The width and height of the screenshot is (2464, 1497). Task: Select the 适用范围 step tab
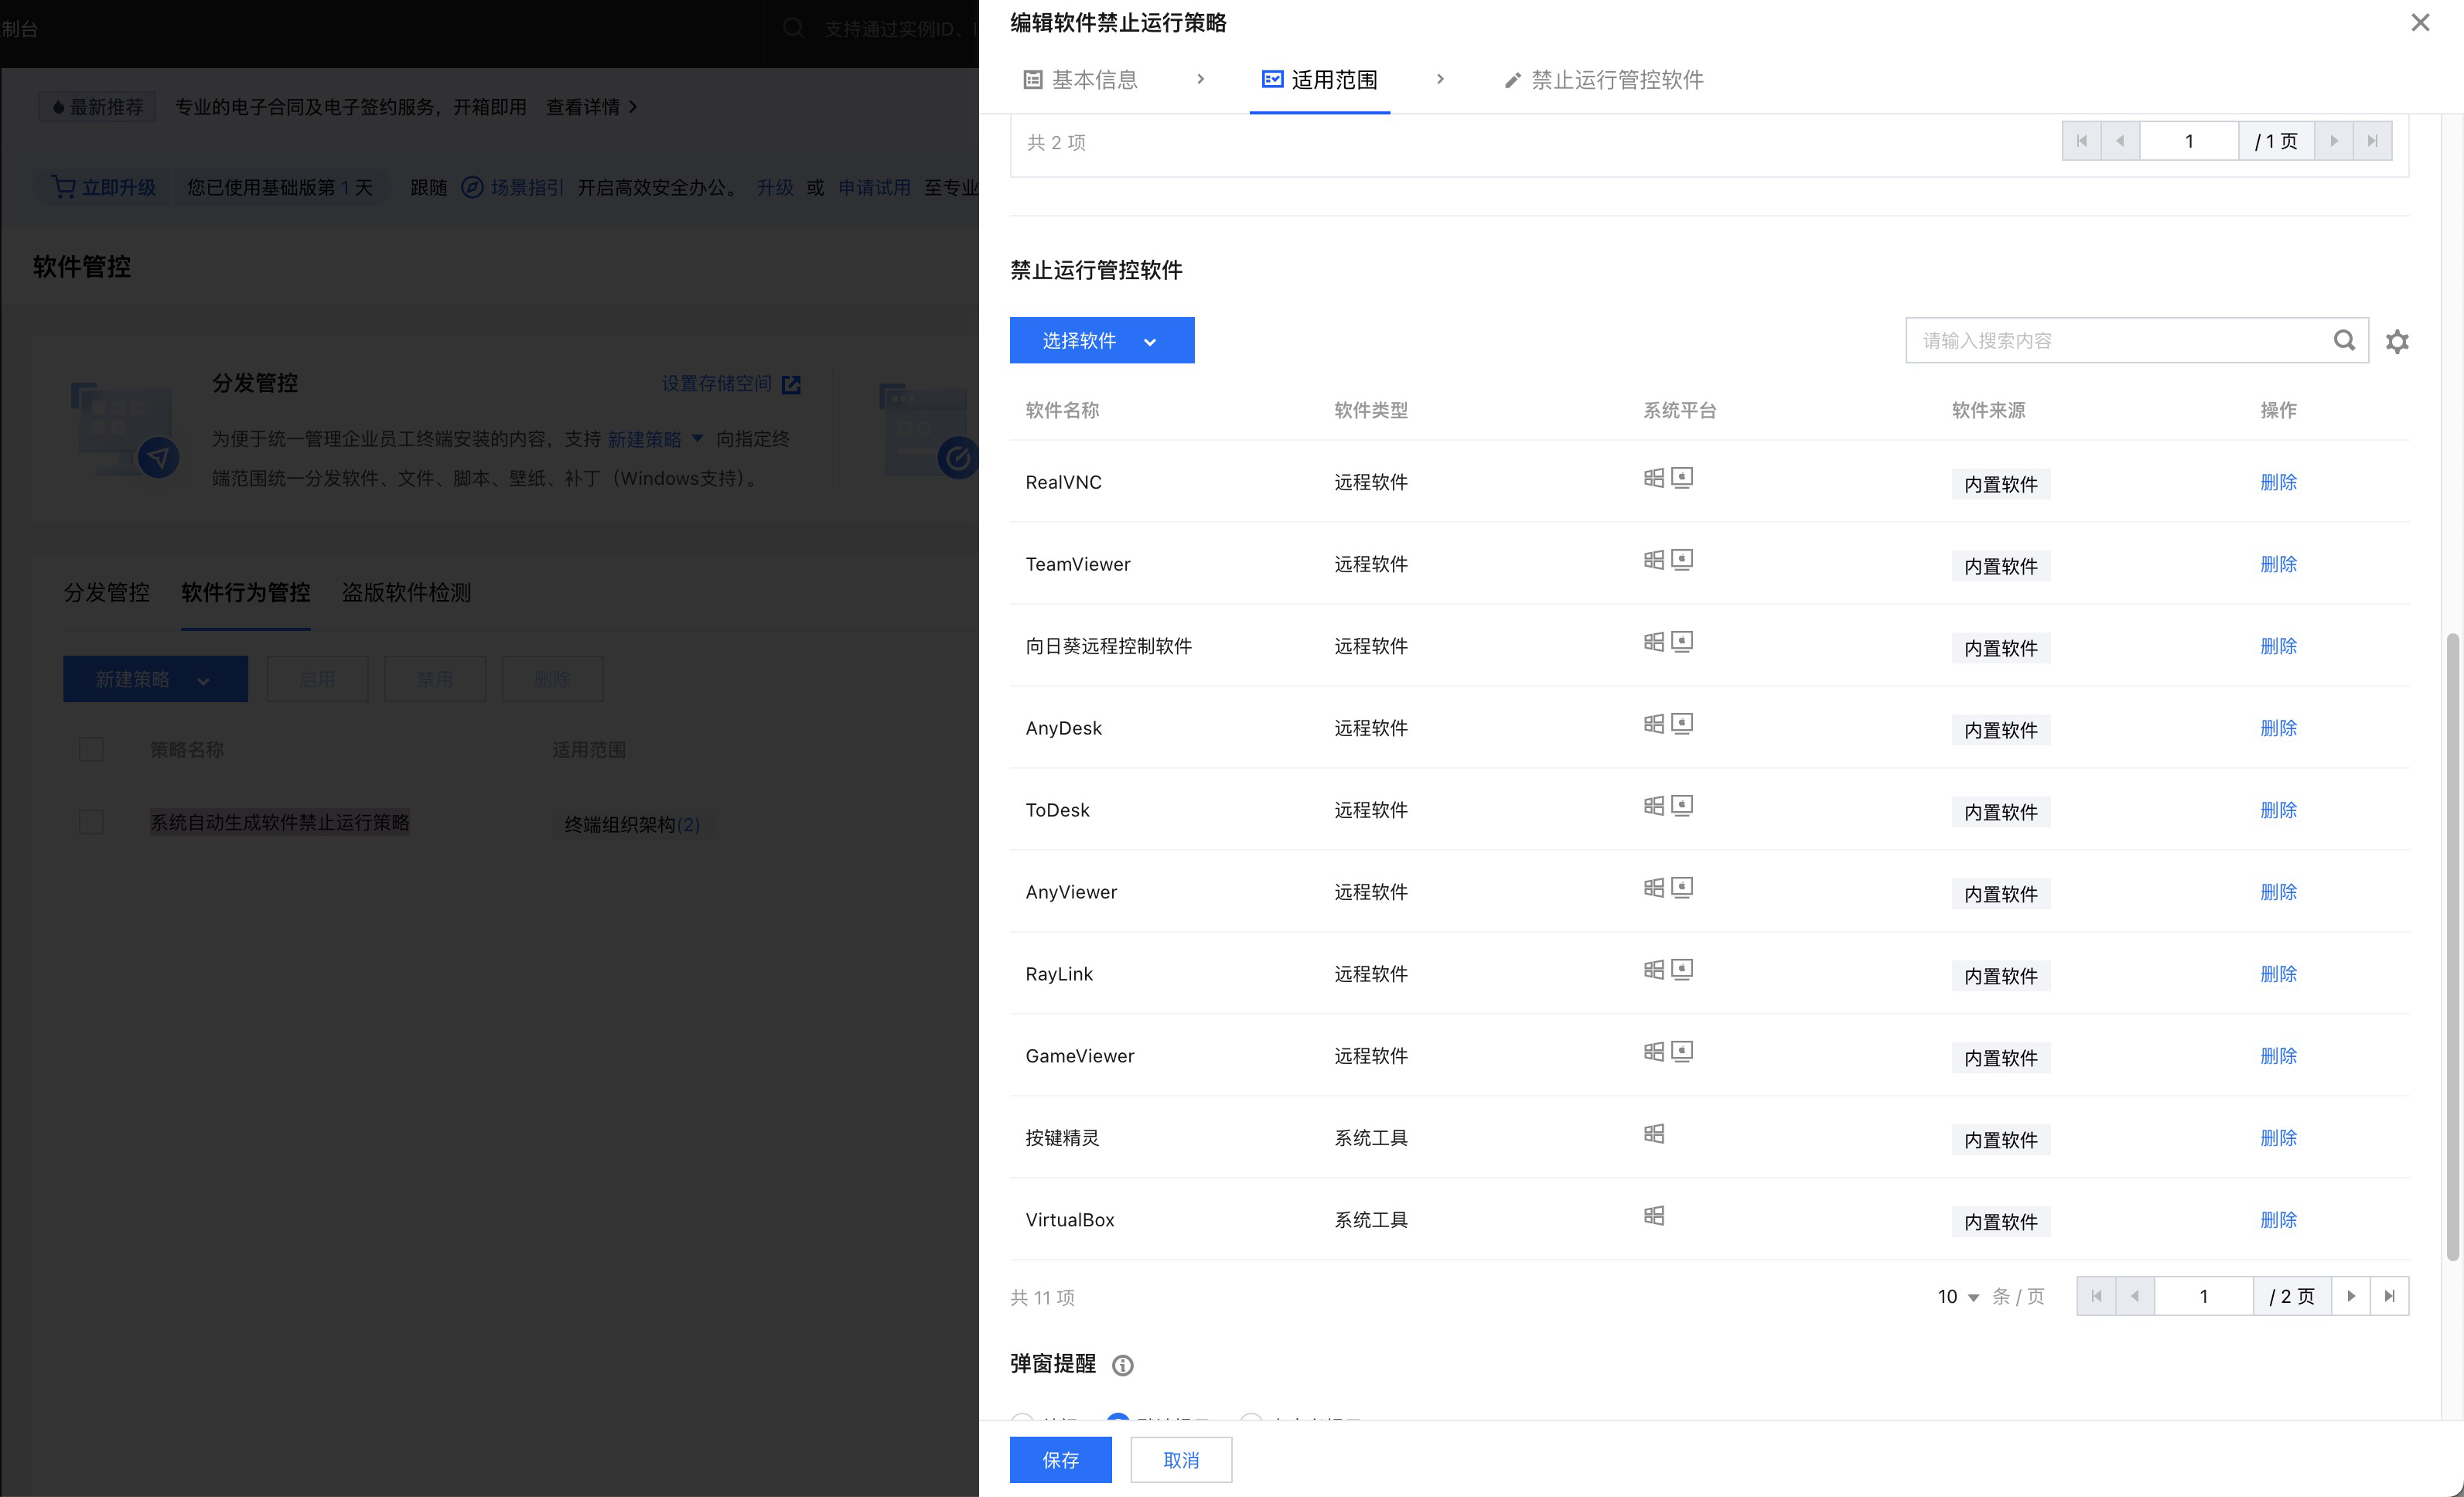1320,80
